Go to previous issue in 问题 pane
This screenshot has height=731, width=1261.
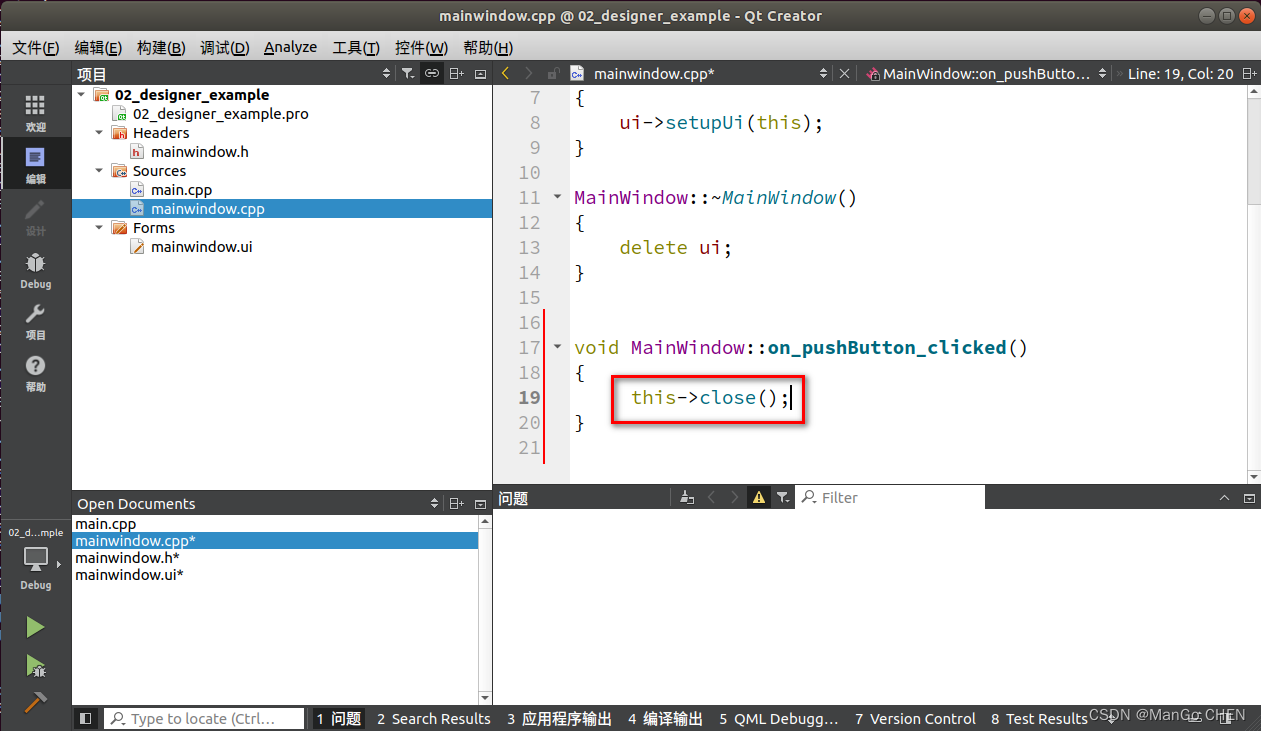coord(711,497)
